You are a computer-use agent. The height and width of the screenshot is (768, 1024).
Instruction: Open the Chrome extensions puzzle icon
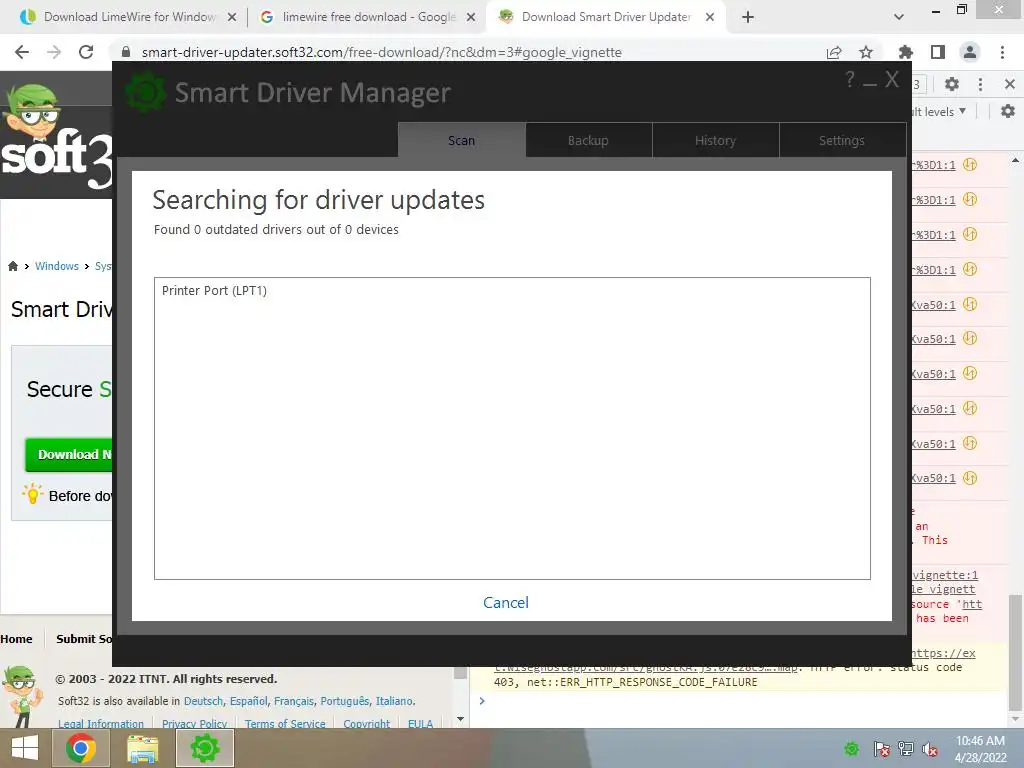(906, 52)
